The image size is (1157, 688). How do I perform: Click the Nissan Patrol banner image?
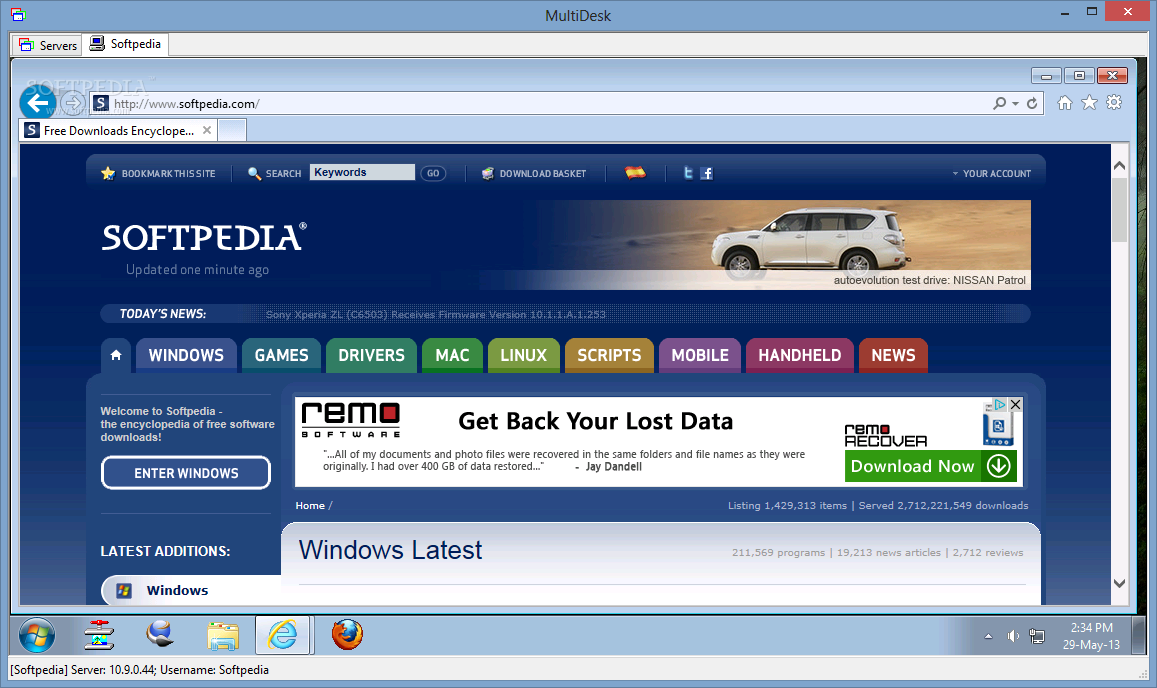point(753,244)
